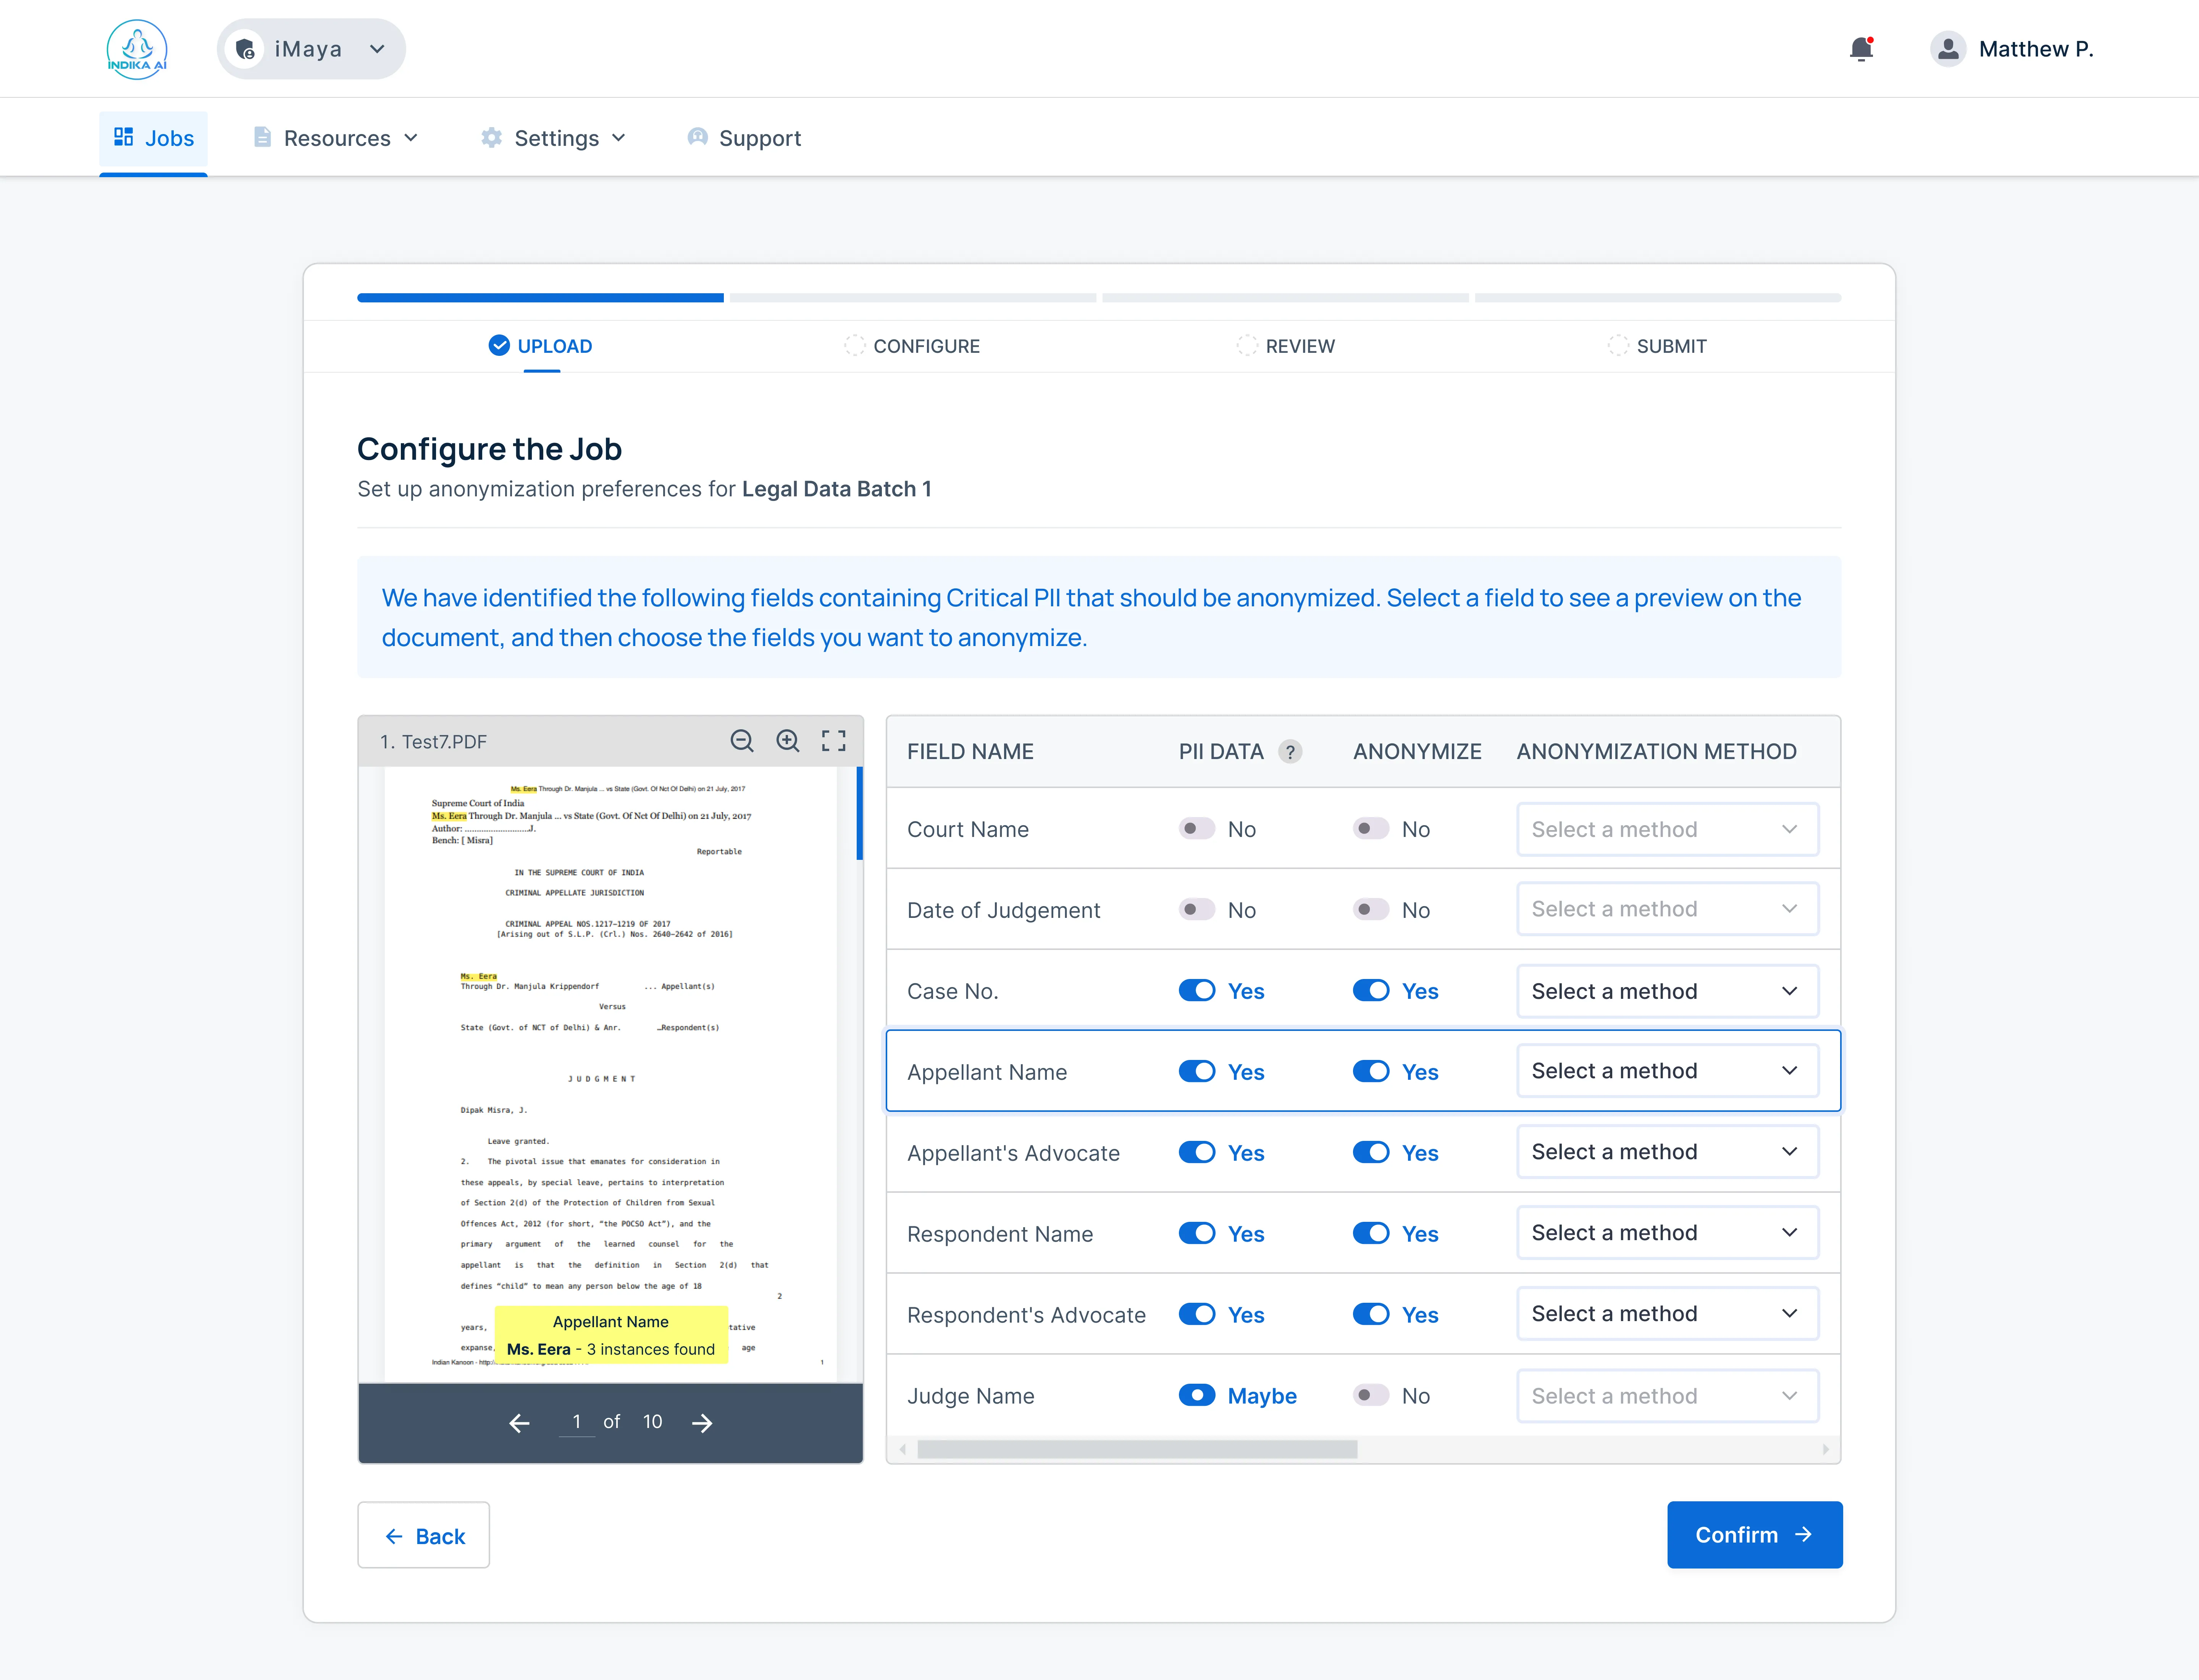The image size is (2199, 1680).
Task: Open the Support tab
Action: [x=745, y=138]
